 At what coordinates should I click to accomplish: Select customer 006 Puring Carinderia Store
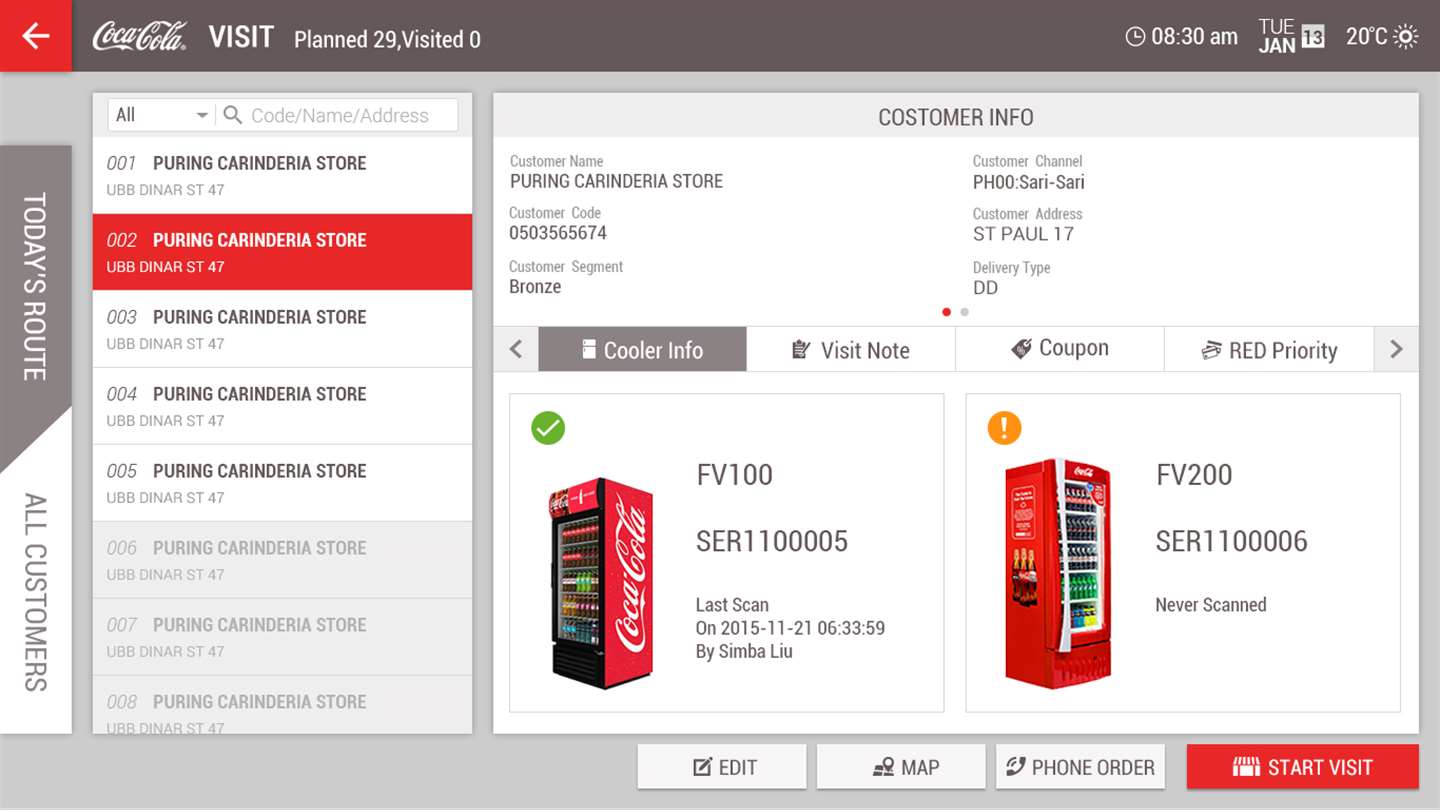pyautogui.click(x=282, y=560)
